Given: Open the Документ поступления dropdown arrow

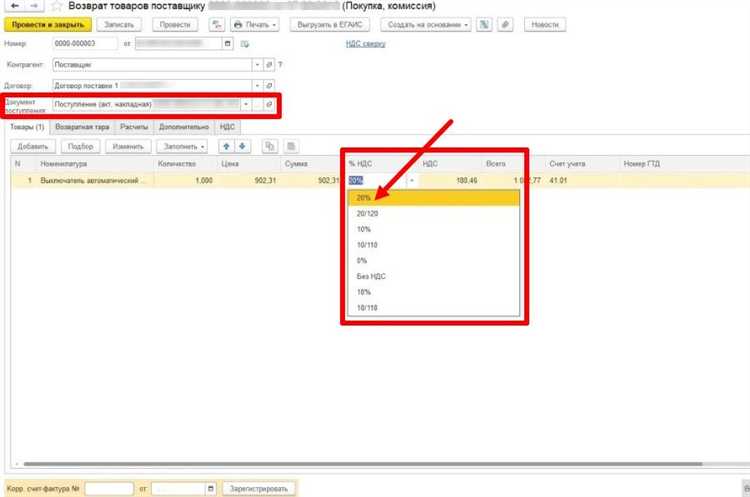Looking at the screenshot, I should [246, 104].
